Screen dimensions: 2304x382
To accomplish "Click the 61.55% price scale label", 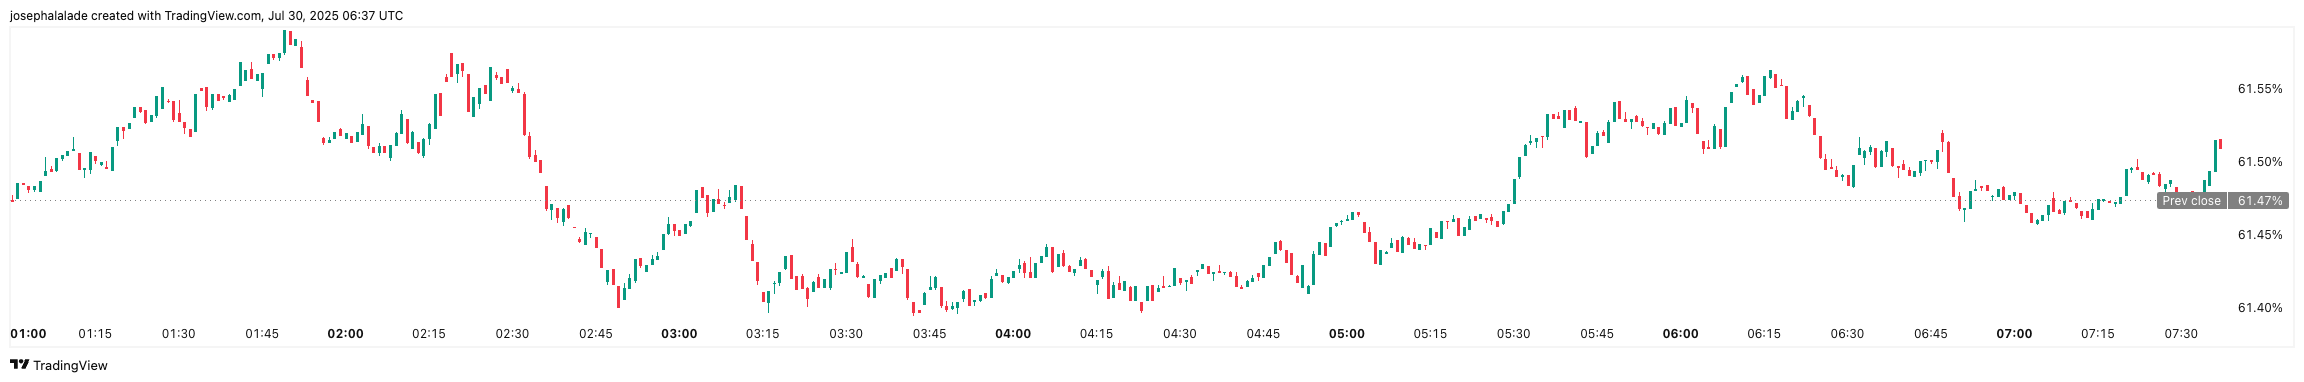I will (x=2260, y=89).
